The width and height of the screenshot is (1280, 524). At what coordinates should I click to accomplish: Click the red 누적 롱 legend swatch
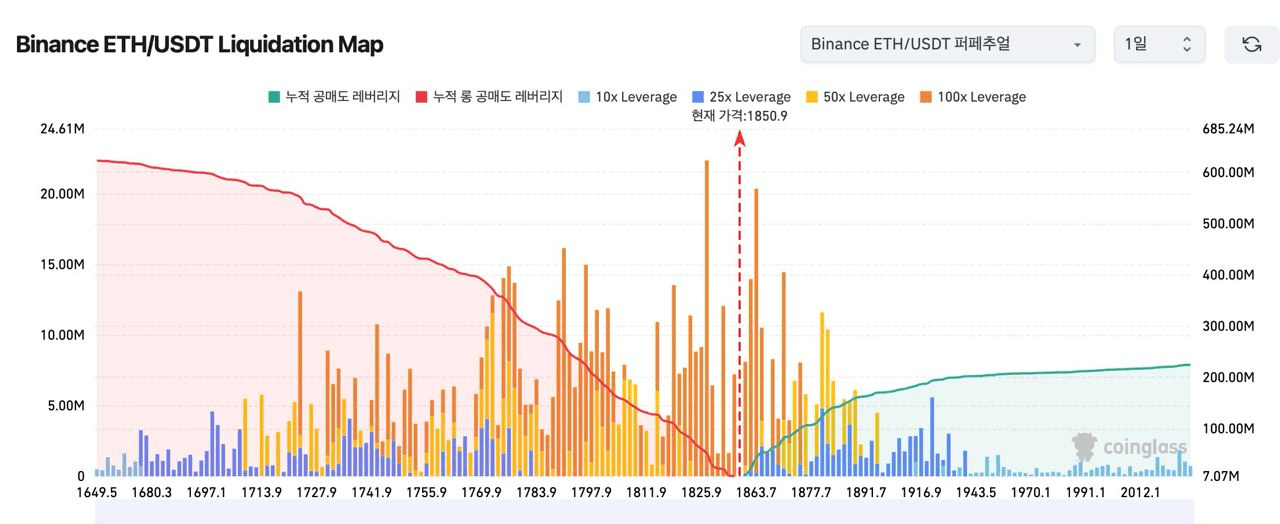(421, 97)
